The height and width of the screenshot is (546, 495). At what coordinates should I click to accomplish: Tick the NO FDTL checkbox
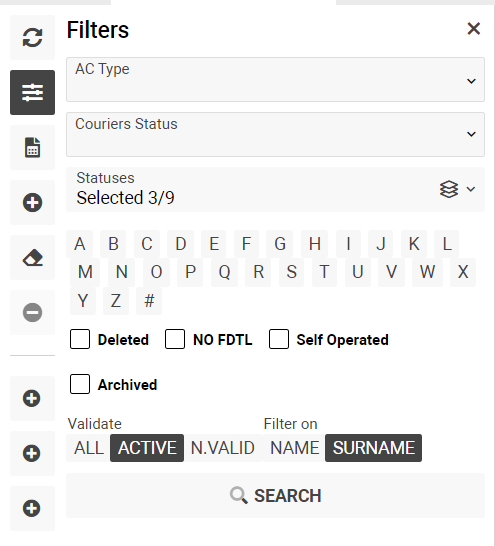pyautogui.click(x=175, y=339)
